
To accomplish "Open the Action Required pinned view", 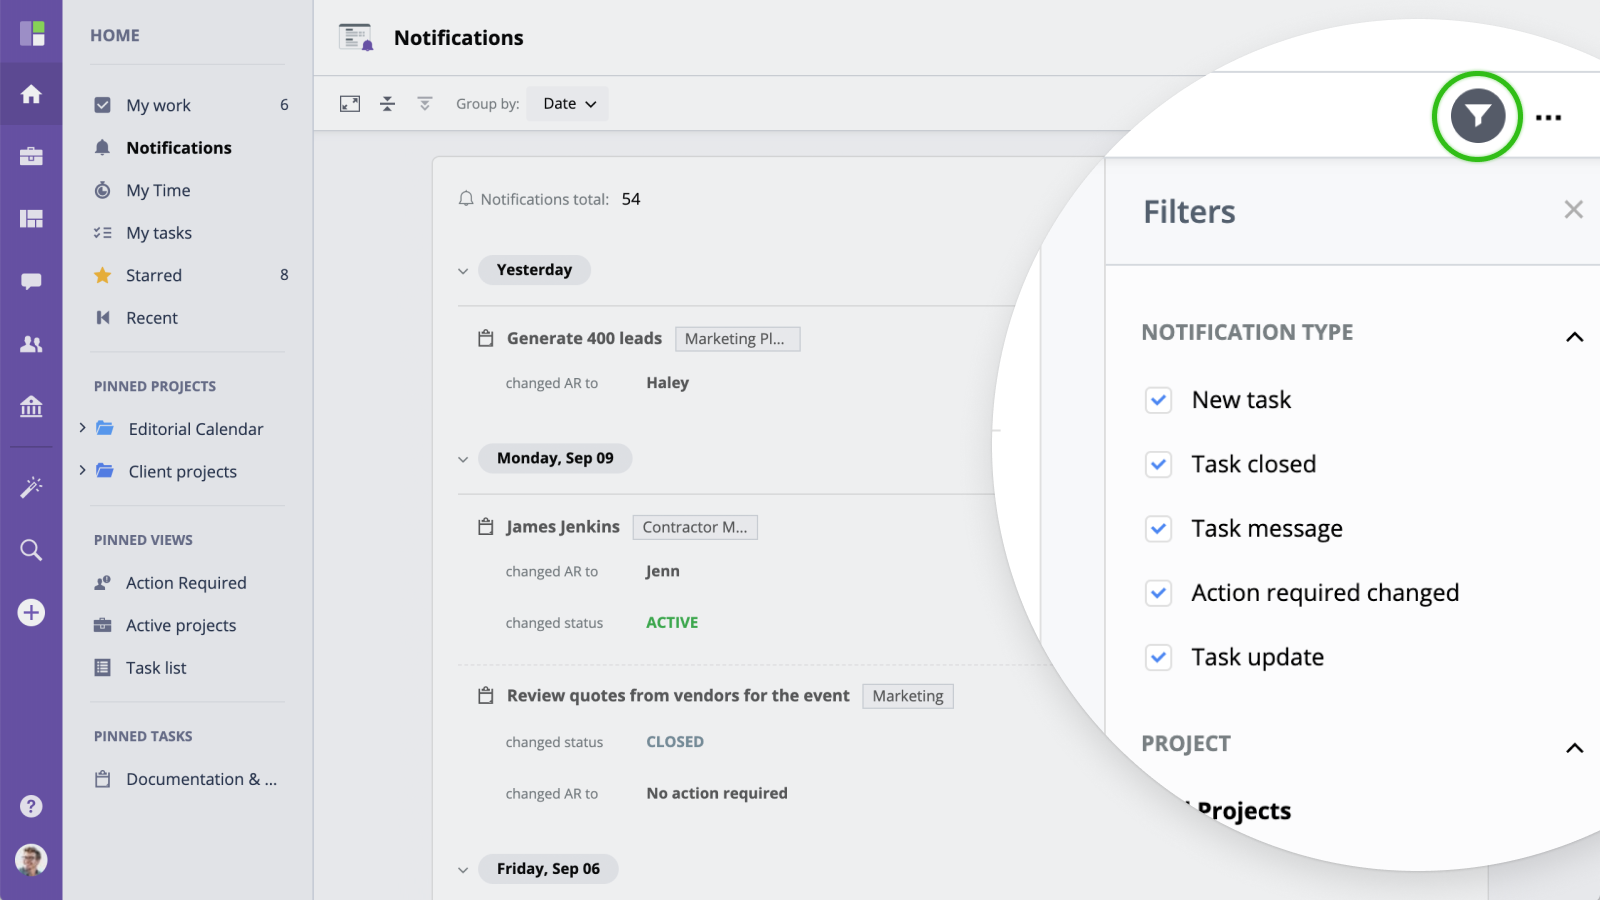I will click(186, 583).
